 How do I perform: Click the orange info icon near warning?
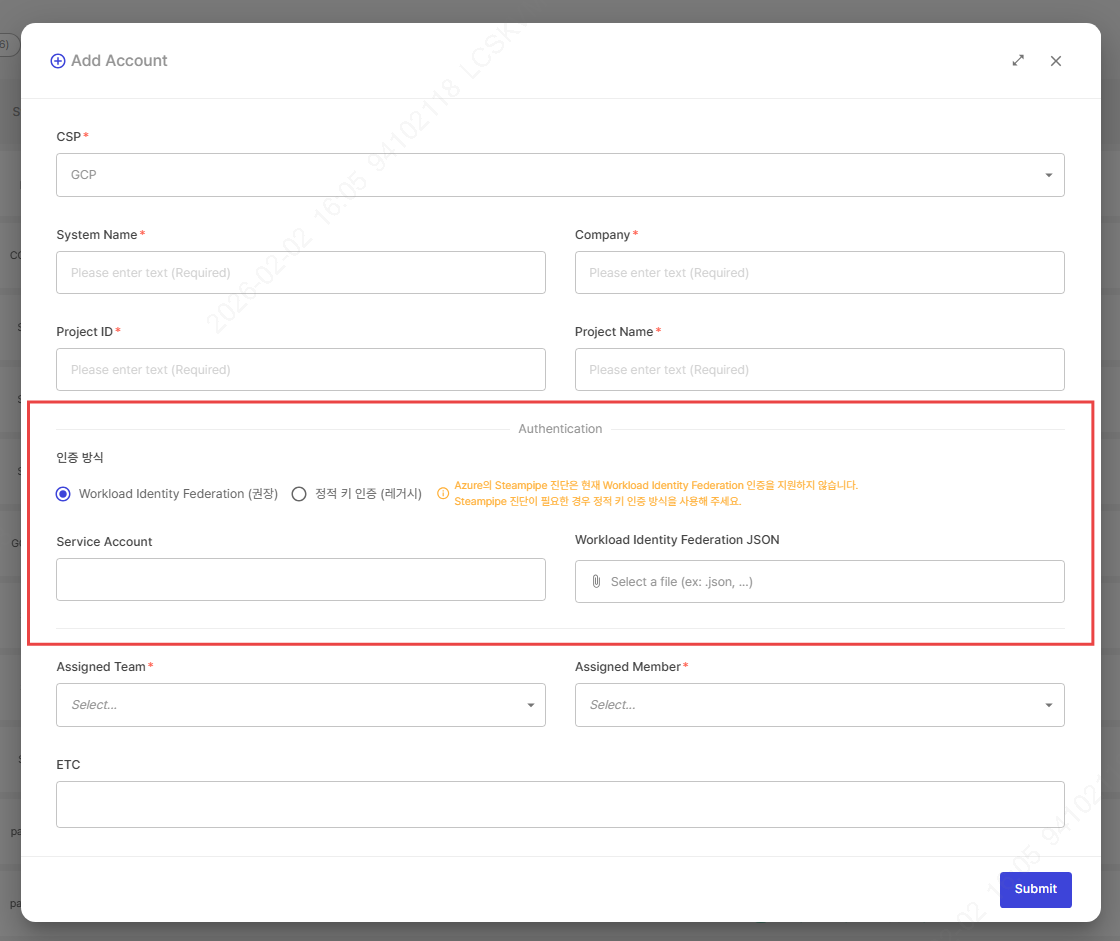point(443,493)
